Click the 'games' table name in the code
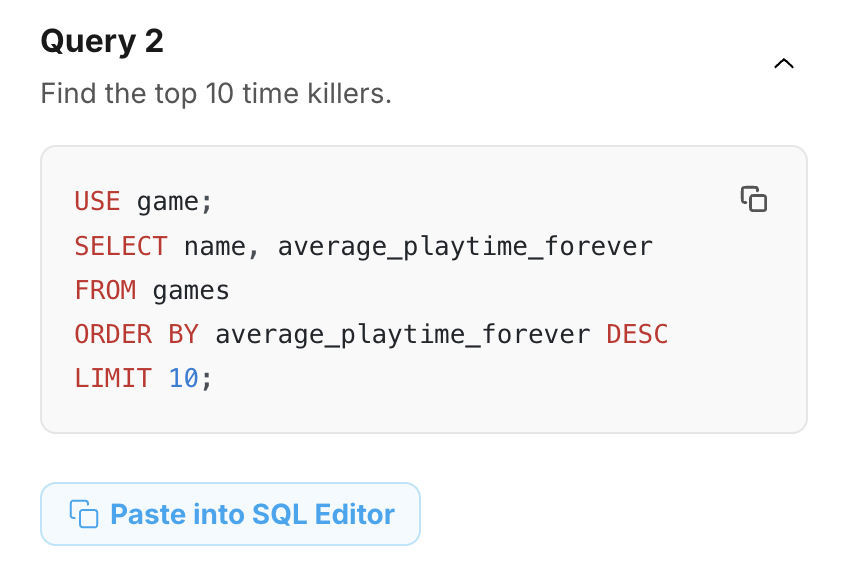Screen dimensions: 846x570 click(x=191, y=291)
